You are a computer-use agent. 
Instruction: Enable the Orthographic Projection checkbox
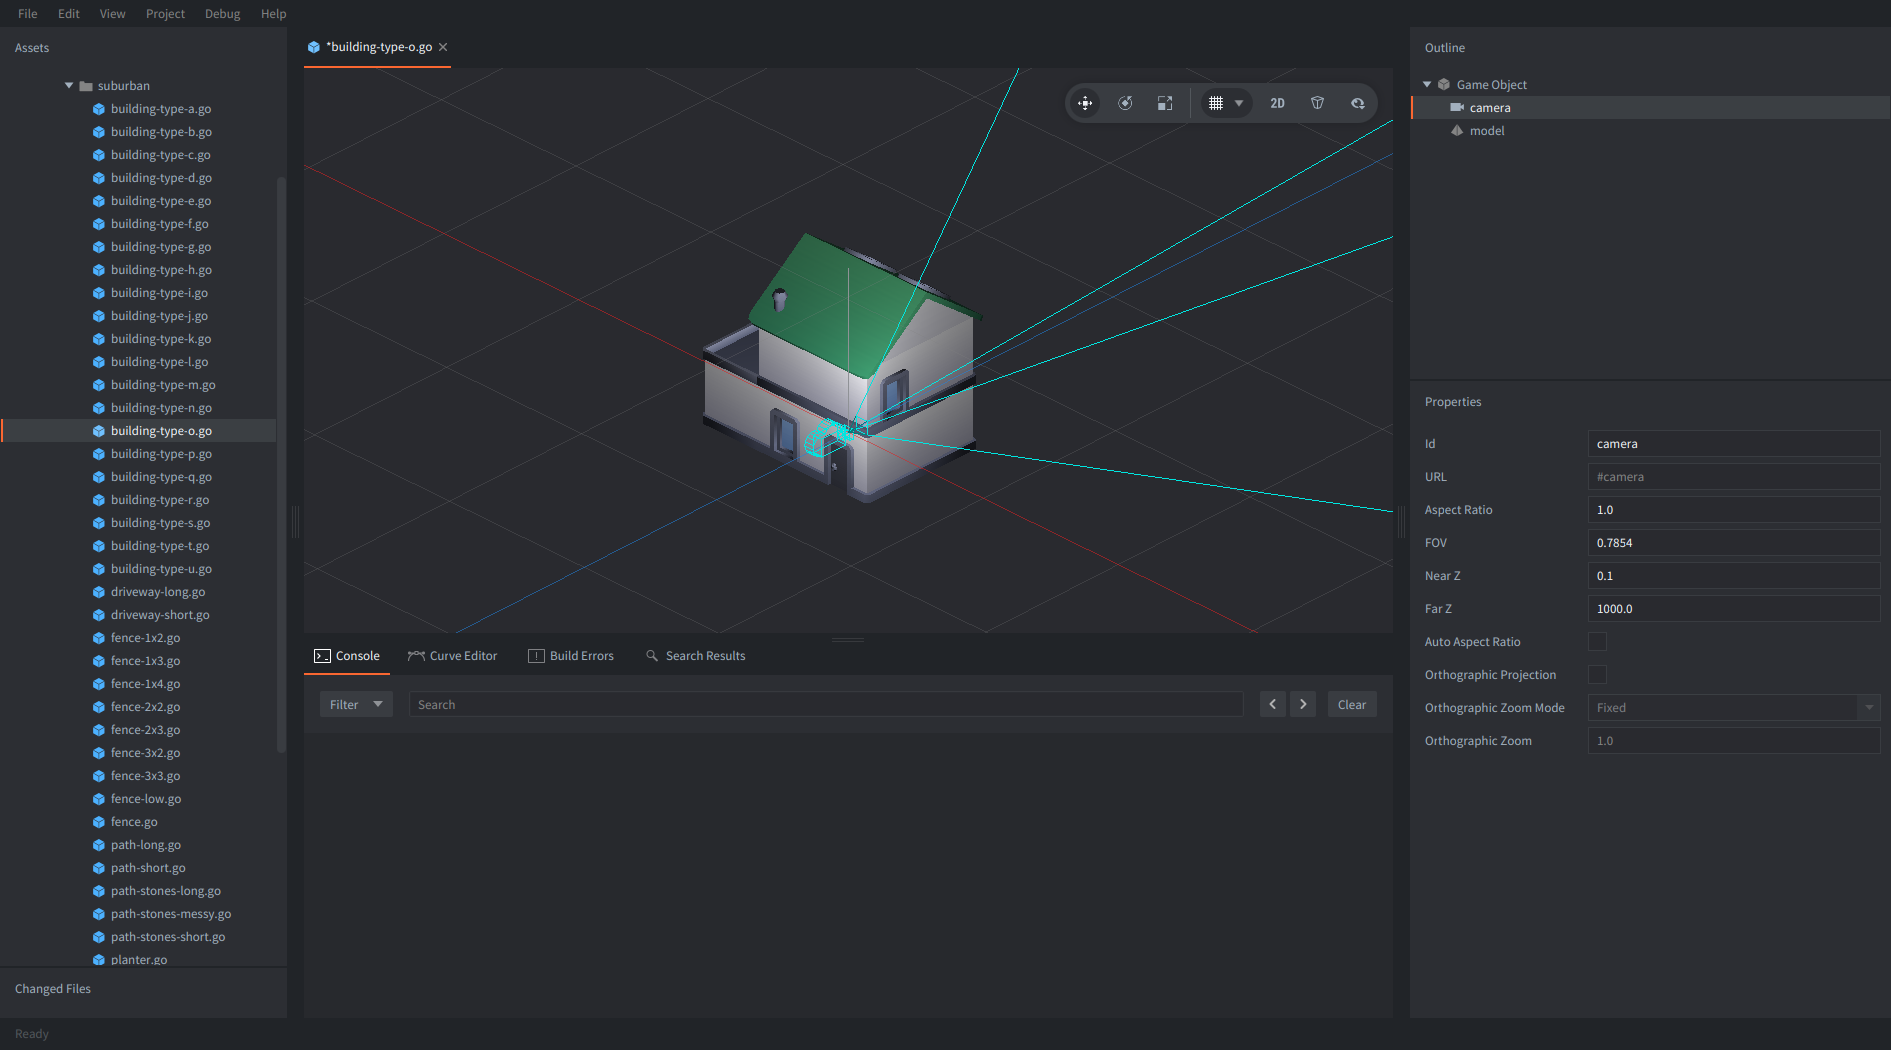[1597, 675]
